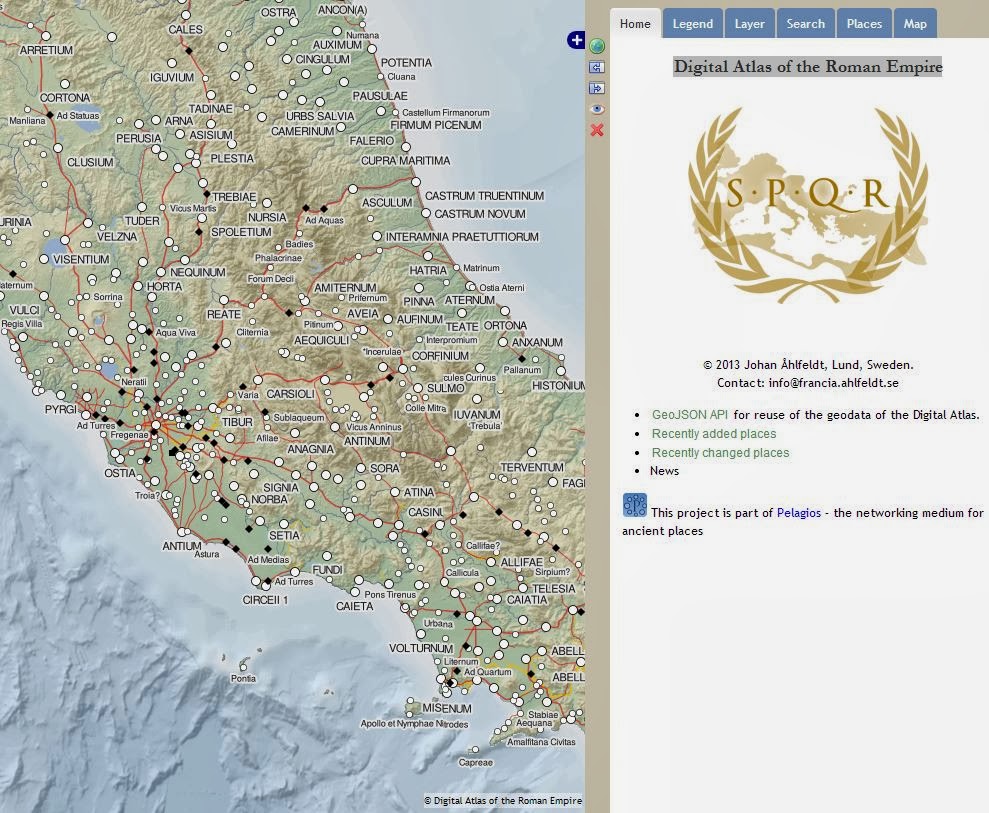Click the CASTRUM TRUENTINUM label
The width and height of the screenshot is (989, 813).
[x=484, y=196]
